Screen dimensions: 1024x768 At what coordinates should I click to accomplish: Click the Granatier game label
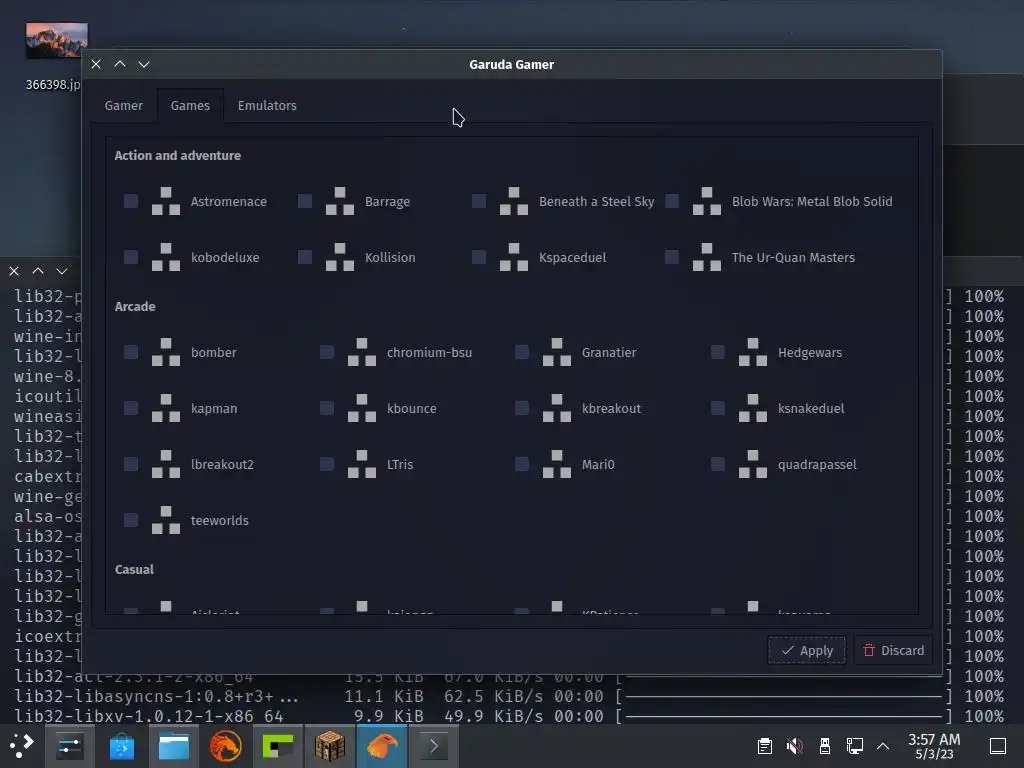pos(609,352)
